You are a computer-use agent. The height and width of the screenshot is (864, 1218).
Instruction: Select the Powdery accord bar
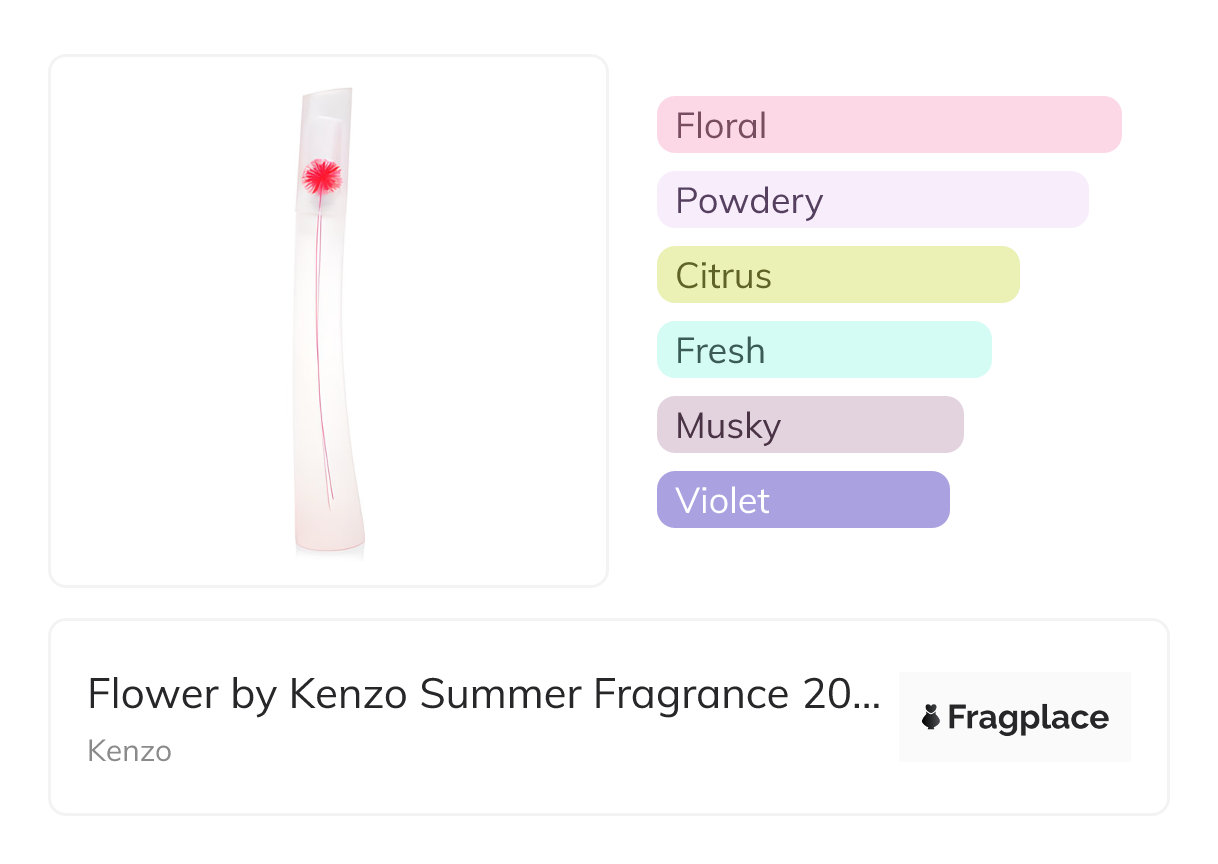pos(872,200)
